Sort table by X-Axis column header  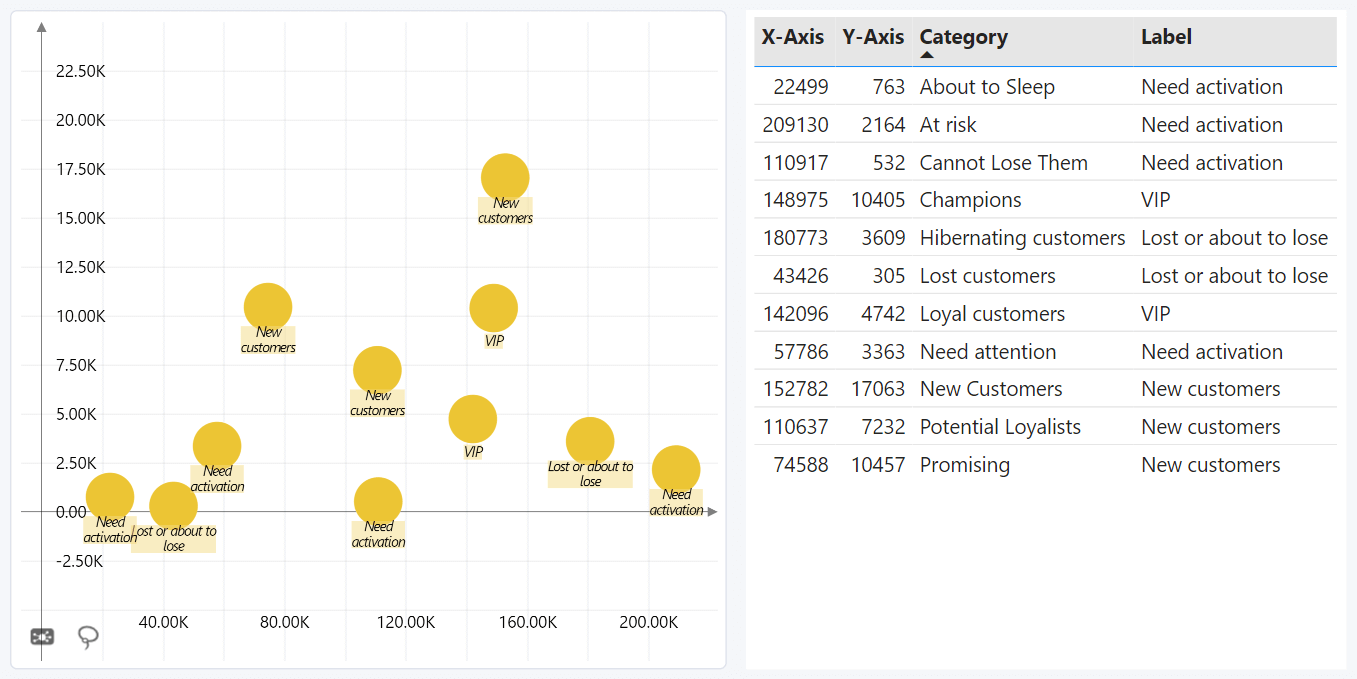(792, 37)
